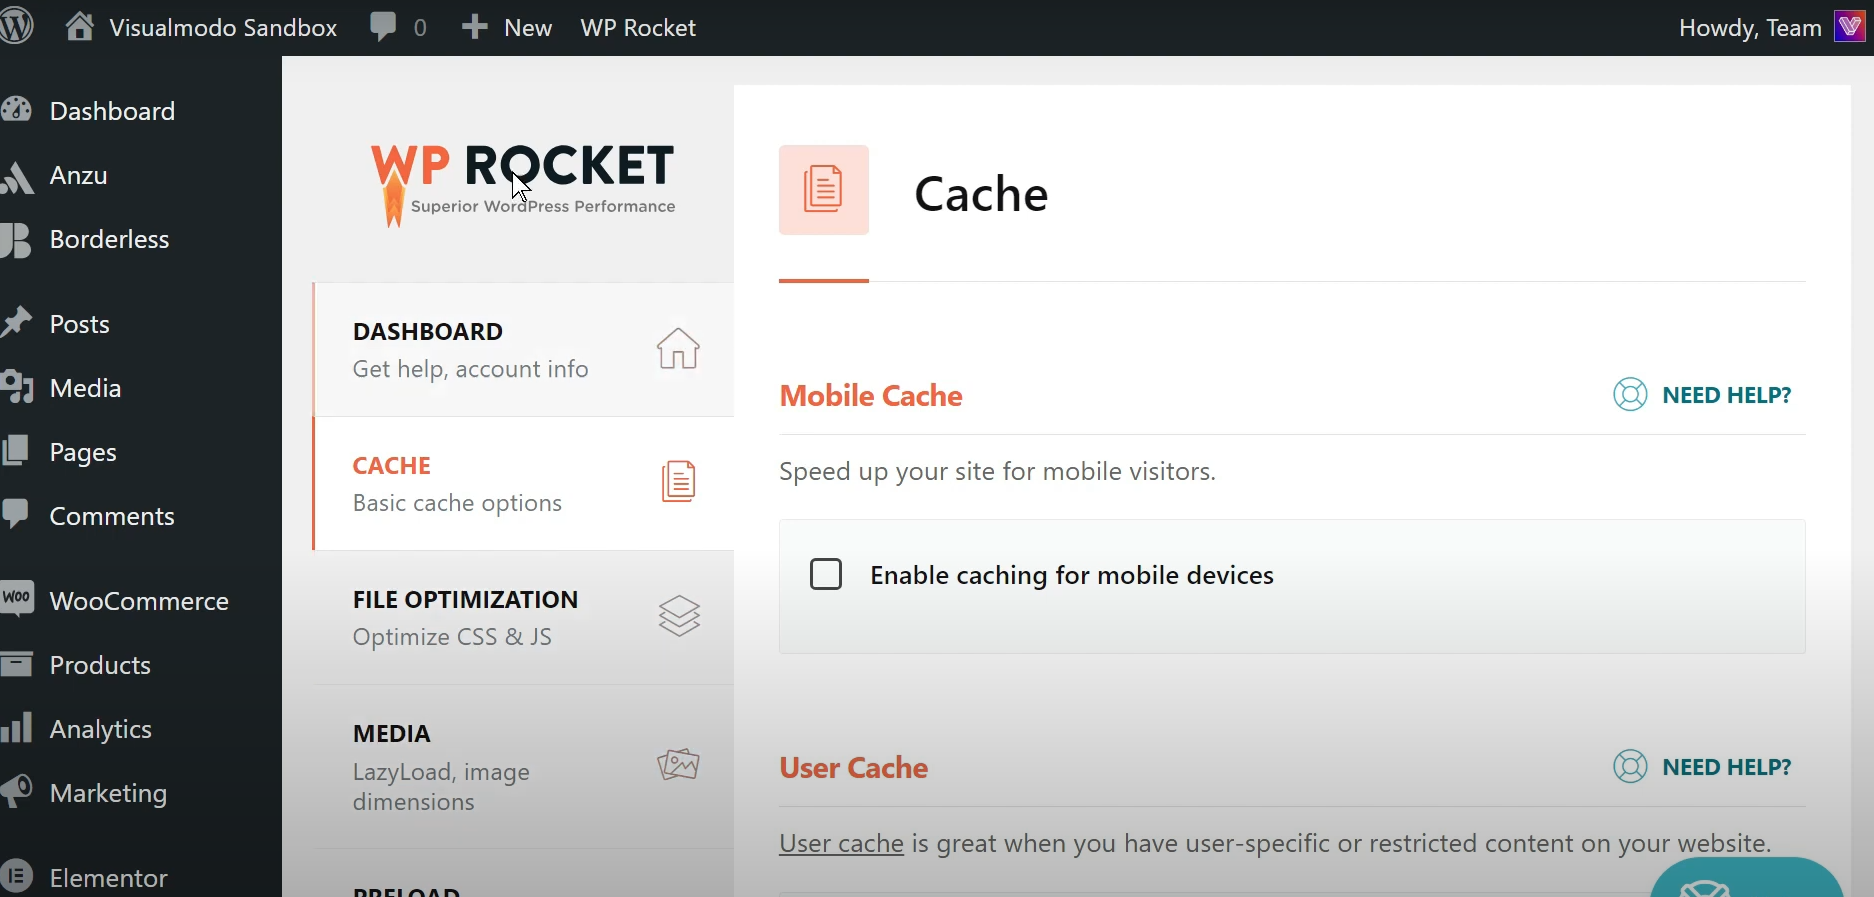This screenshot has height=897, width=1874.
Task: Open the User cache documentation link
Action: 841,844
